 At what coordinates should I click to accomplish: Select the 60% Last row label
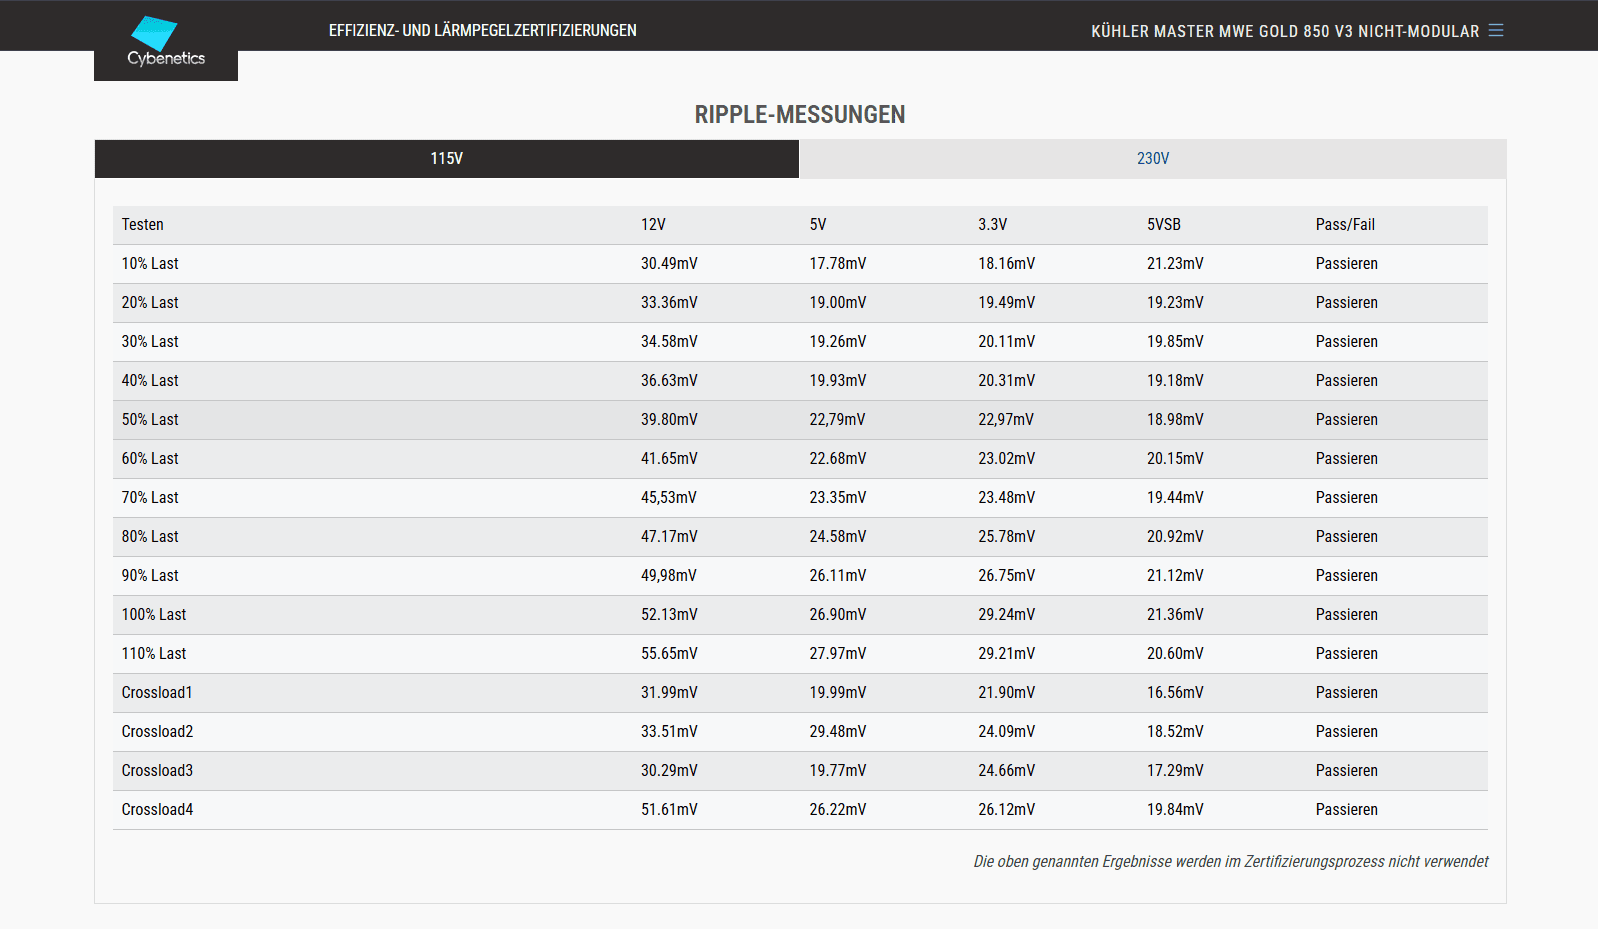click(x=150, y=459)
